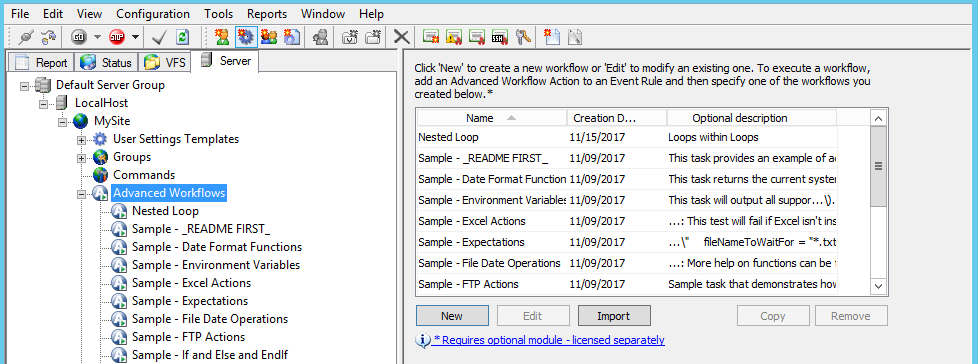Open the Window menu
The image size is (978, 364).
pyautogui.click(x=322, y=14)
